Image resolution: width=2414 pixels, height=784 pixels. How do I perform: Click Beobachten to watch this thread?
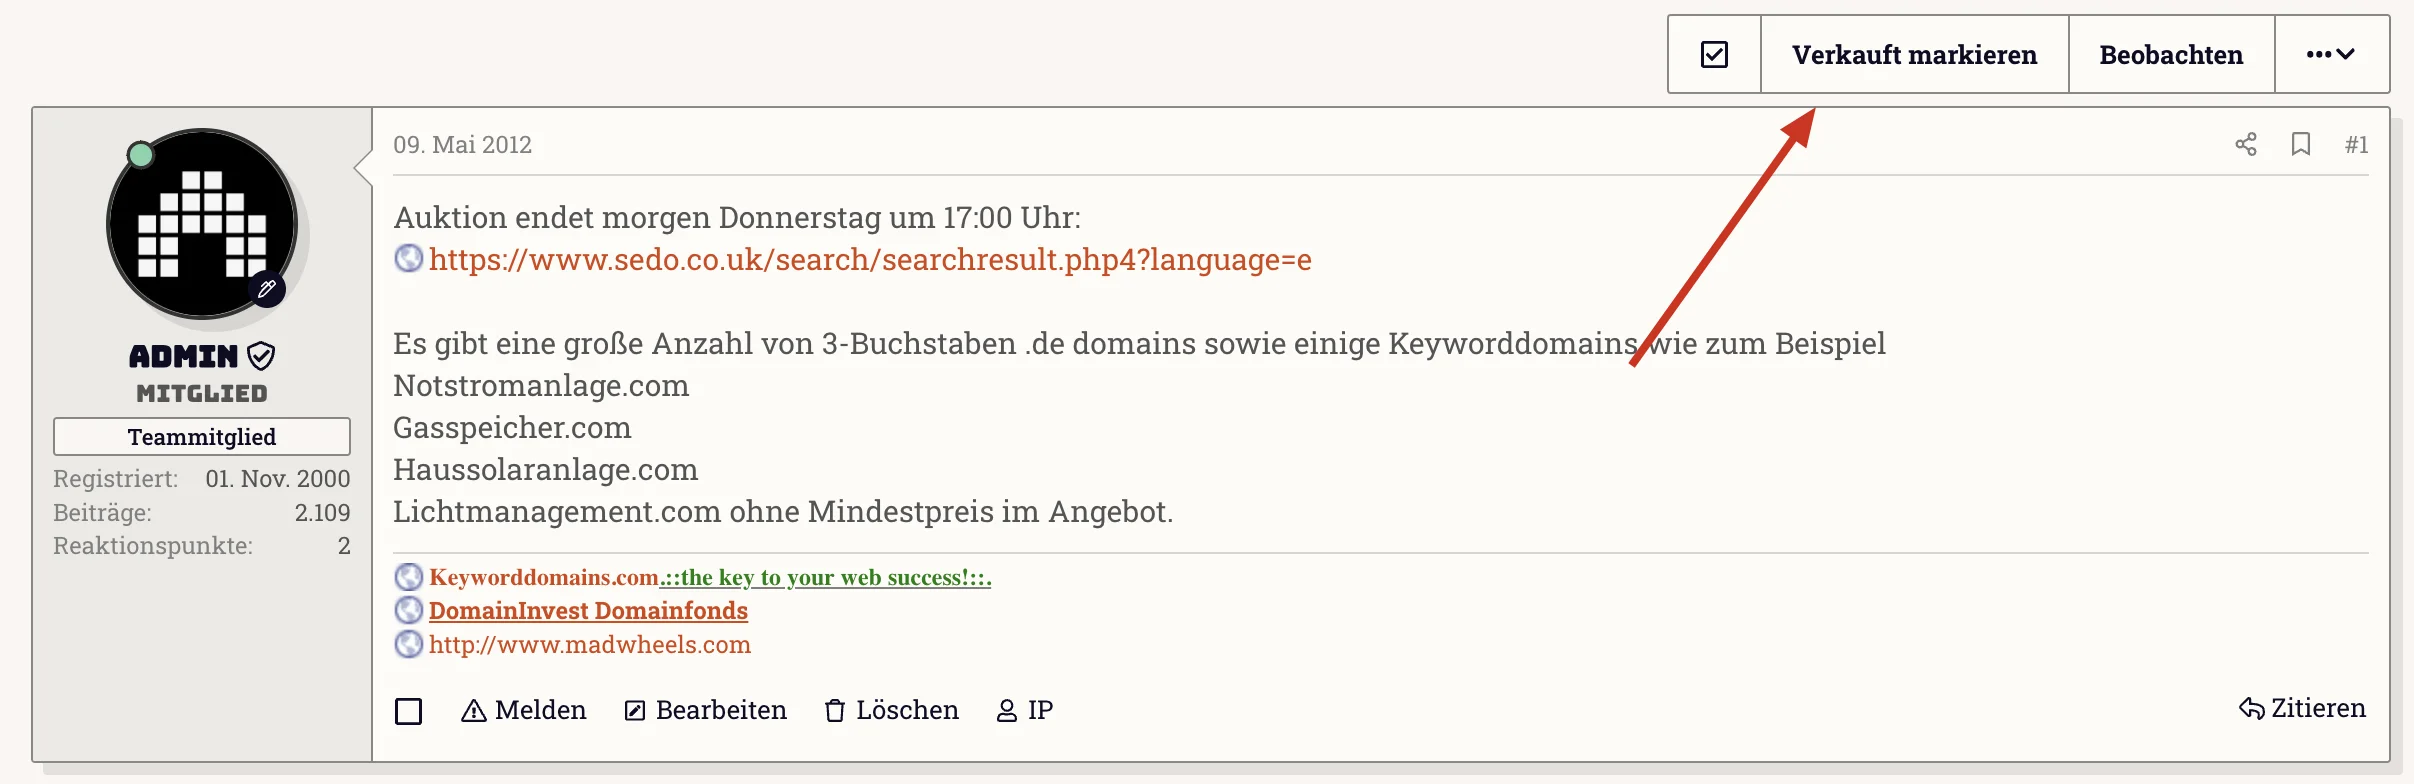(x=2171, y=54)
